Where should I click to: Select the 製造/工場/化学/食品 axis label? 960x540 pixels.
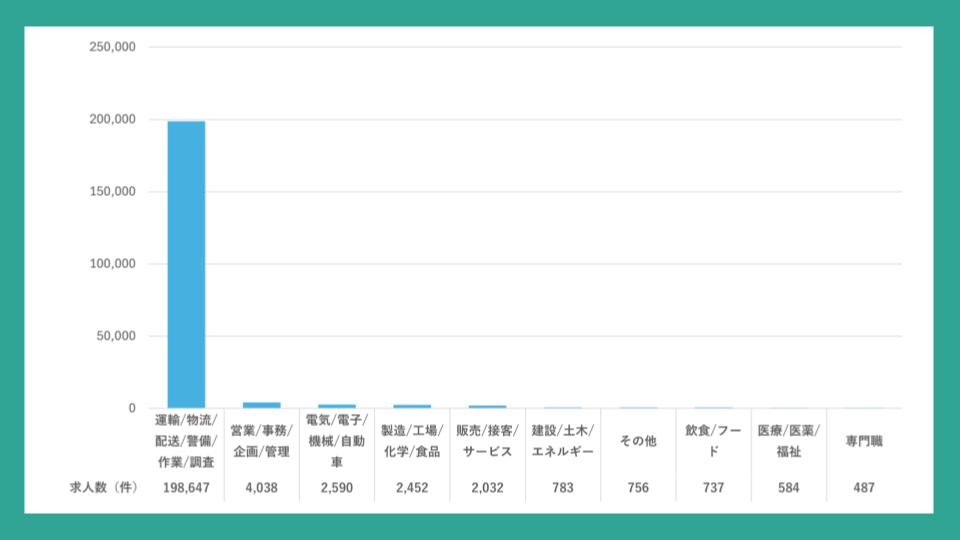[412, 441]
